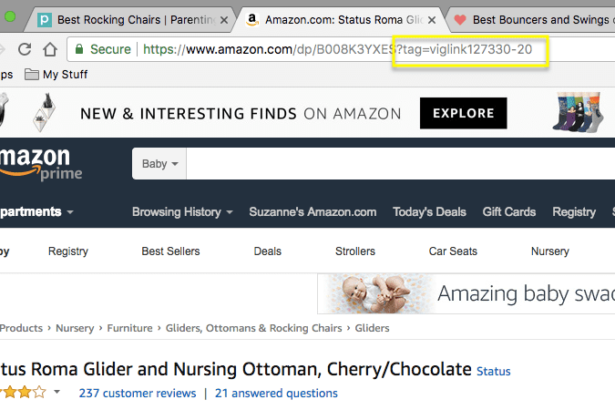Image resolution: width=615 pixels, height=410 pixels.
Task: Click the green Secure padlock icon
Action: [79, 49]
